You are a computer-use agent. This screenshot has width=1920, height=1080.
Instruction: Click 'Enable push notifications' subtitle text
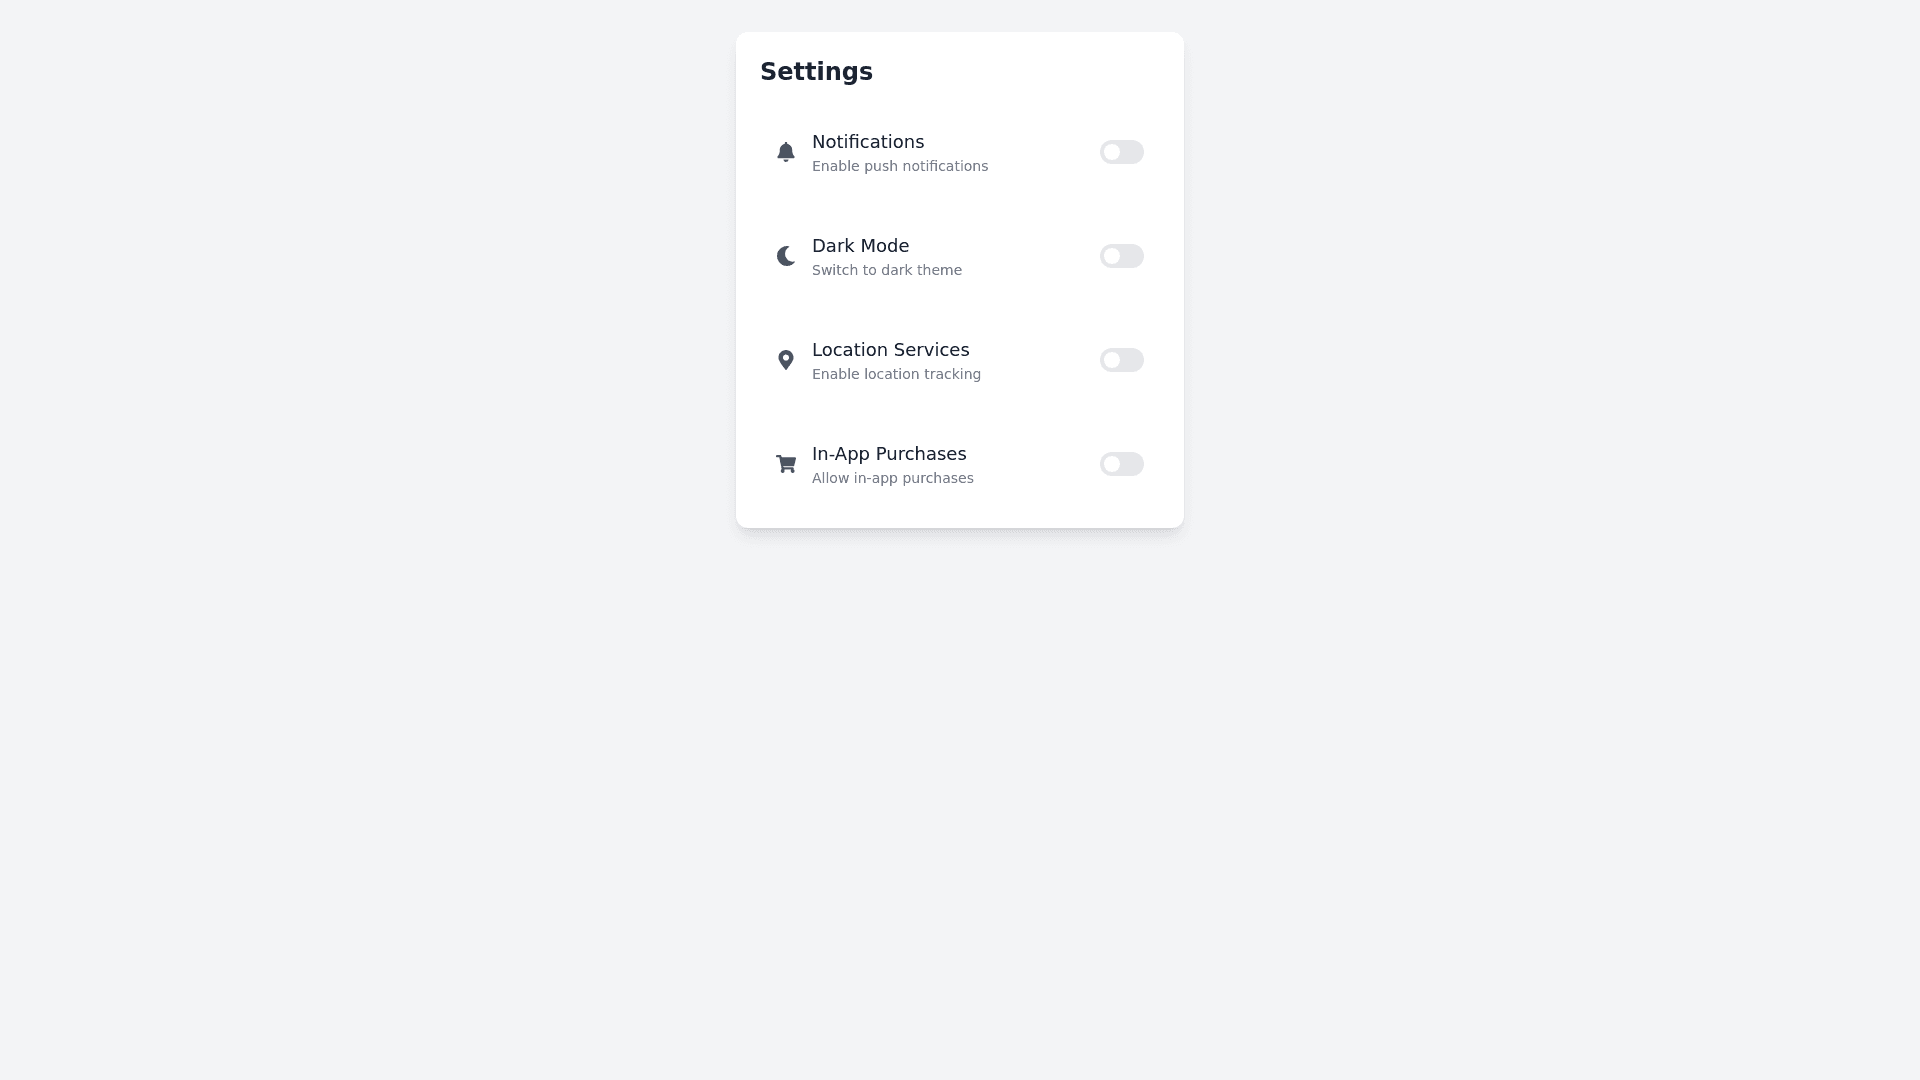[900, 166]
